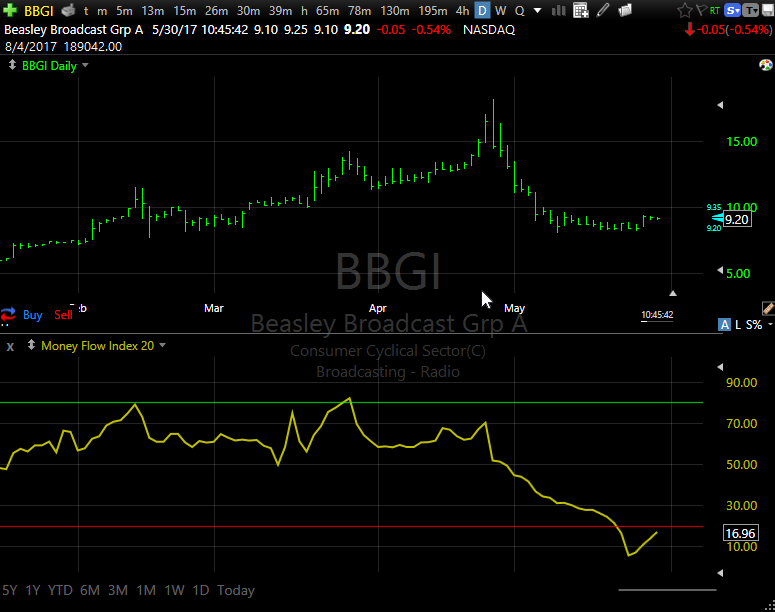Open the blue S dropdown button
Viewport: 775px width, 612px height.
[x=732, y=10]
